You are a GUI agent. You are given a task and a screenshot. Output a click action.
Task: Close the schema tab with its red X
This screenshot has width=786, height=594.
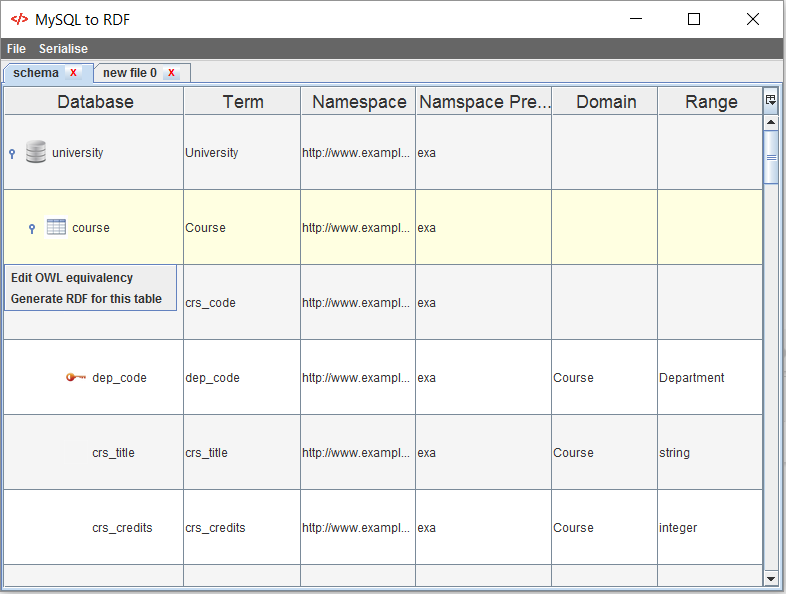[73, 73]
